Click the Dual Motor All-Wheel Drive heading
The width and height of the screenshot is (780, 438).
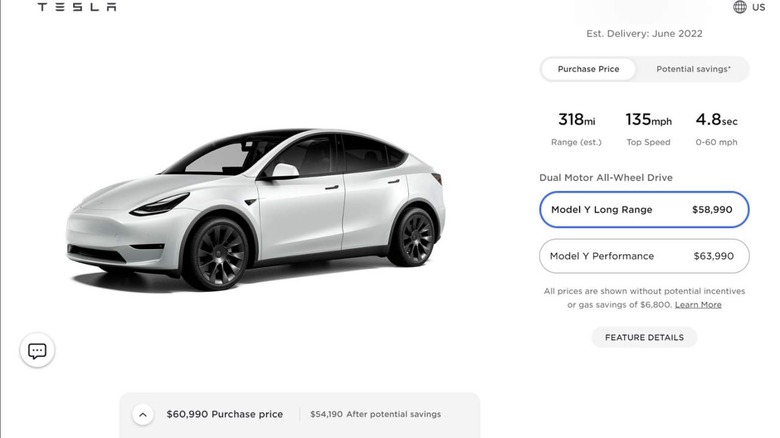click(x=606, y=178)
